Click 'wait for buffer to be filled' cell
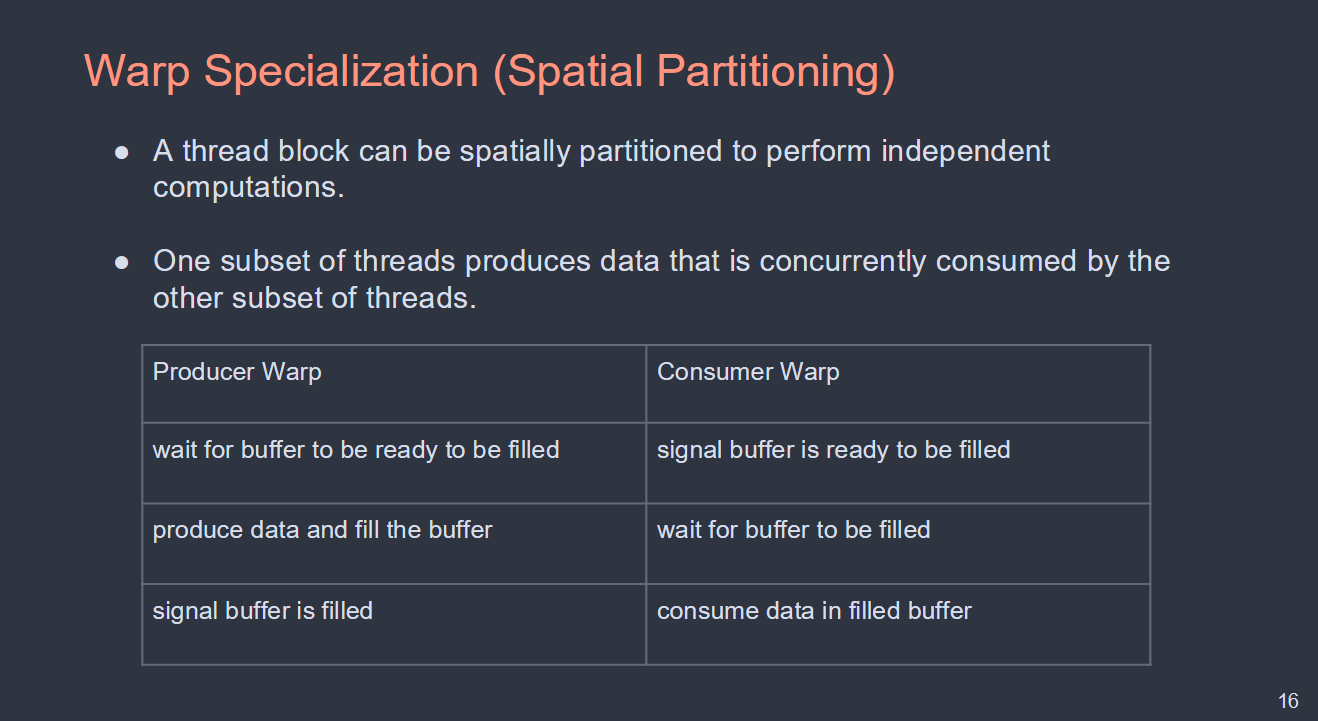 898,544
